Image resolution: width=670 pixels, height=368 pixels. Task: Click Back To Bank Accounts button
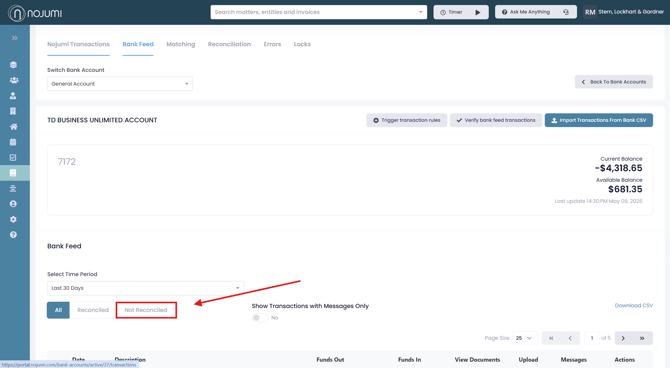pyautogui.click(x=614, y=82)
